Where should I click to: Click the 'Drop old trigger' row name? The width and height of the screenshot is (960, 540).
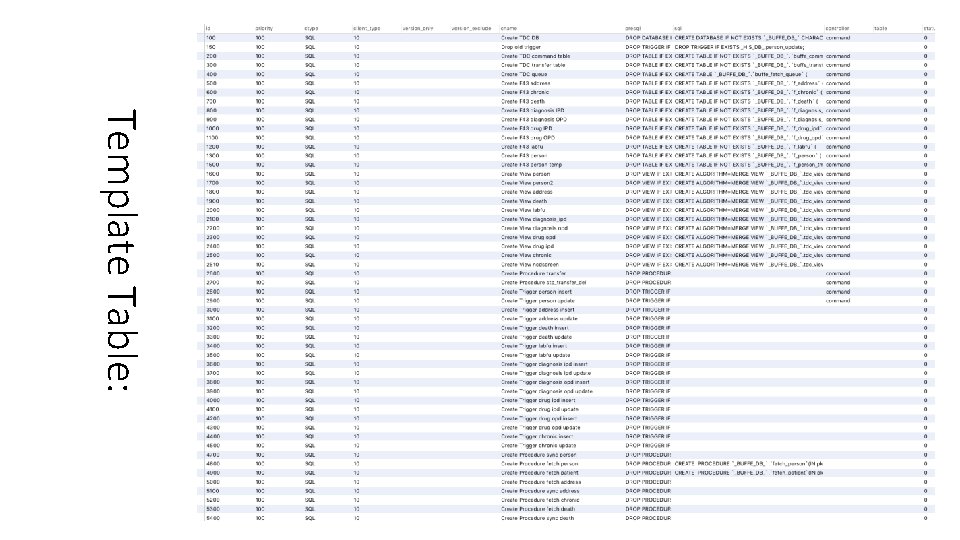click(x=521, y=47)
